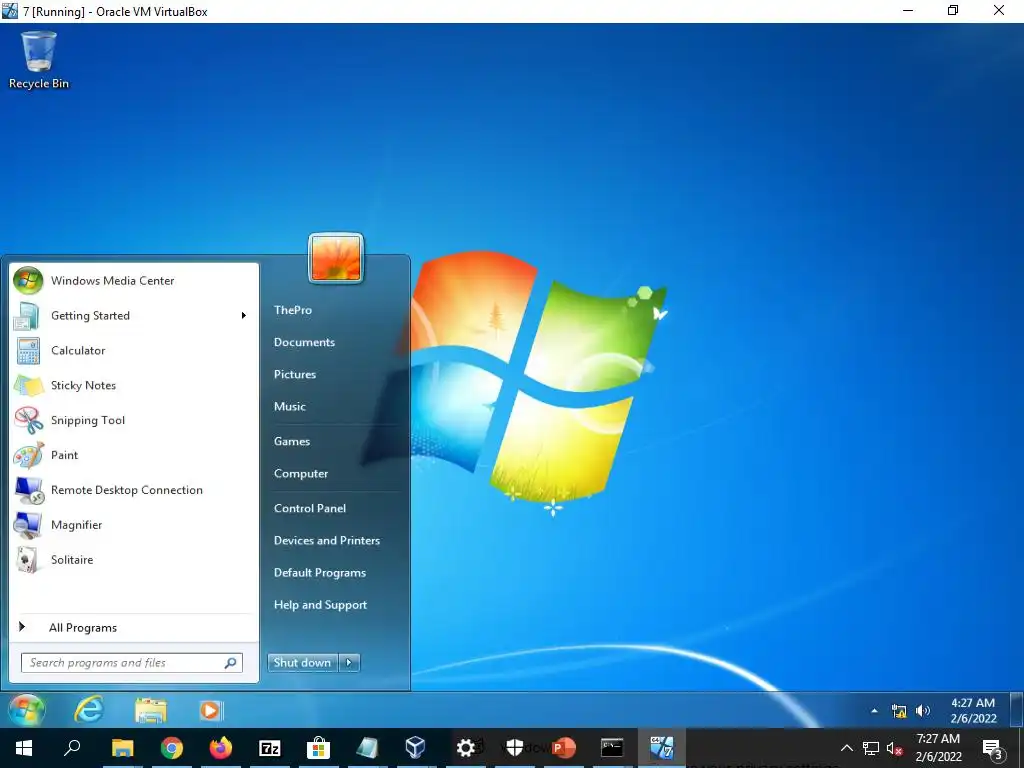This screenshot has height=768, width=1024.
Task: Open Pictures library link
Action: 295,374
